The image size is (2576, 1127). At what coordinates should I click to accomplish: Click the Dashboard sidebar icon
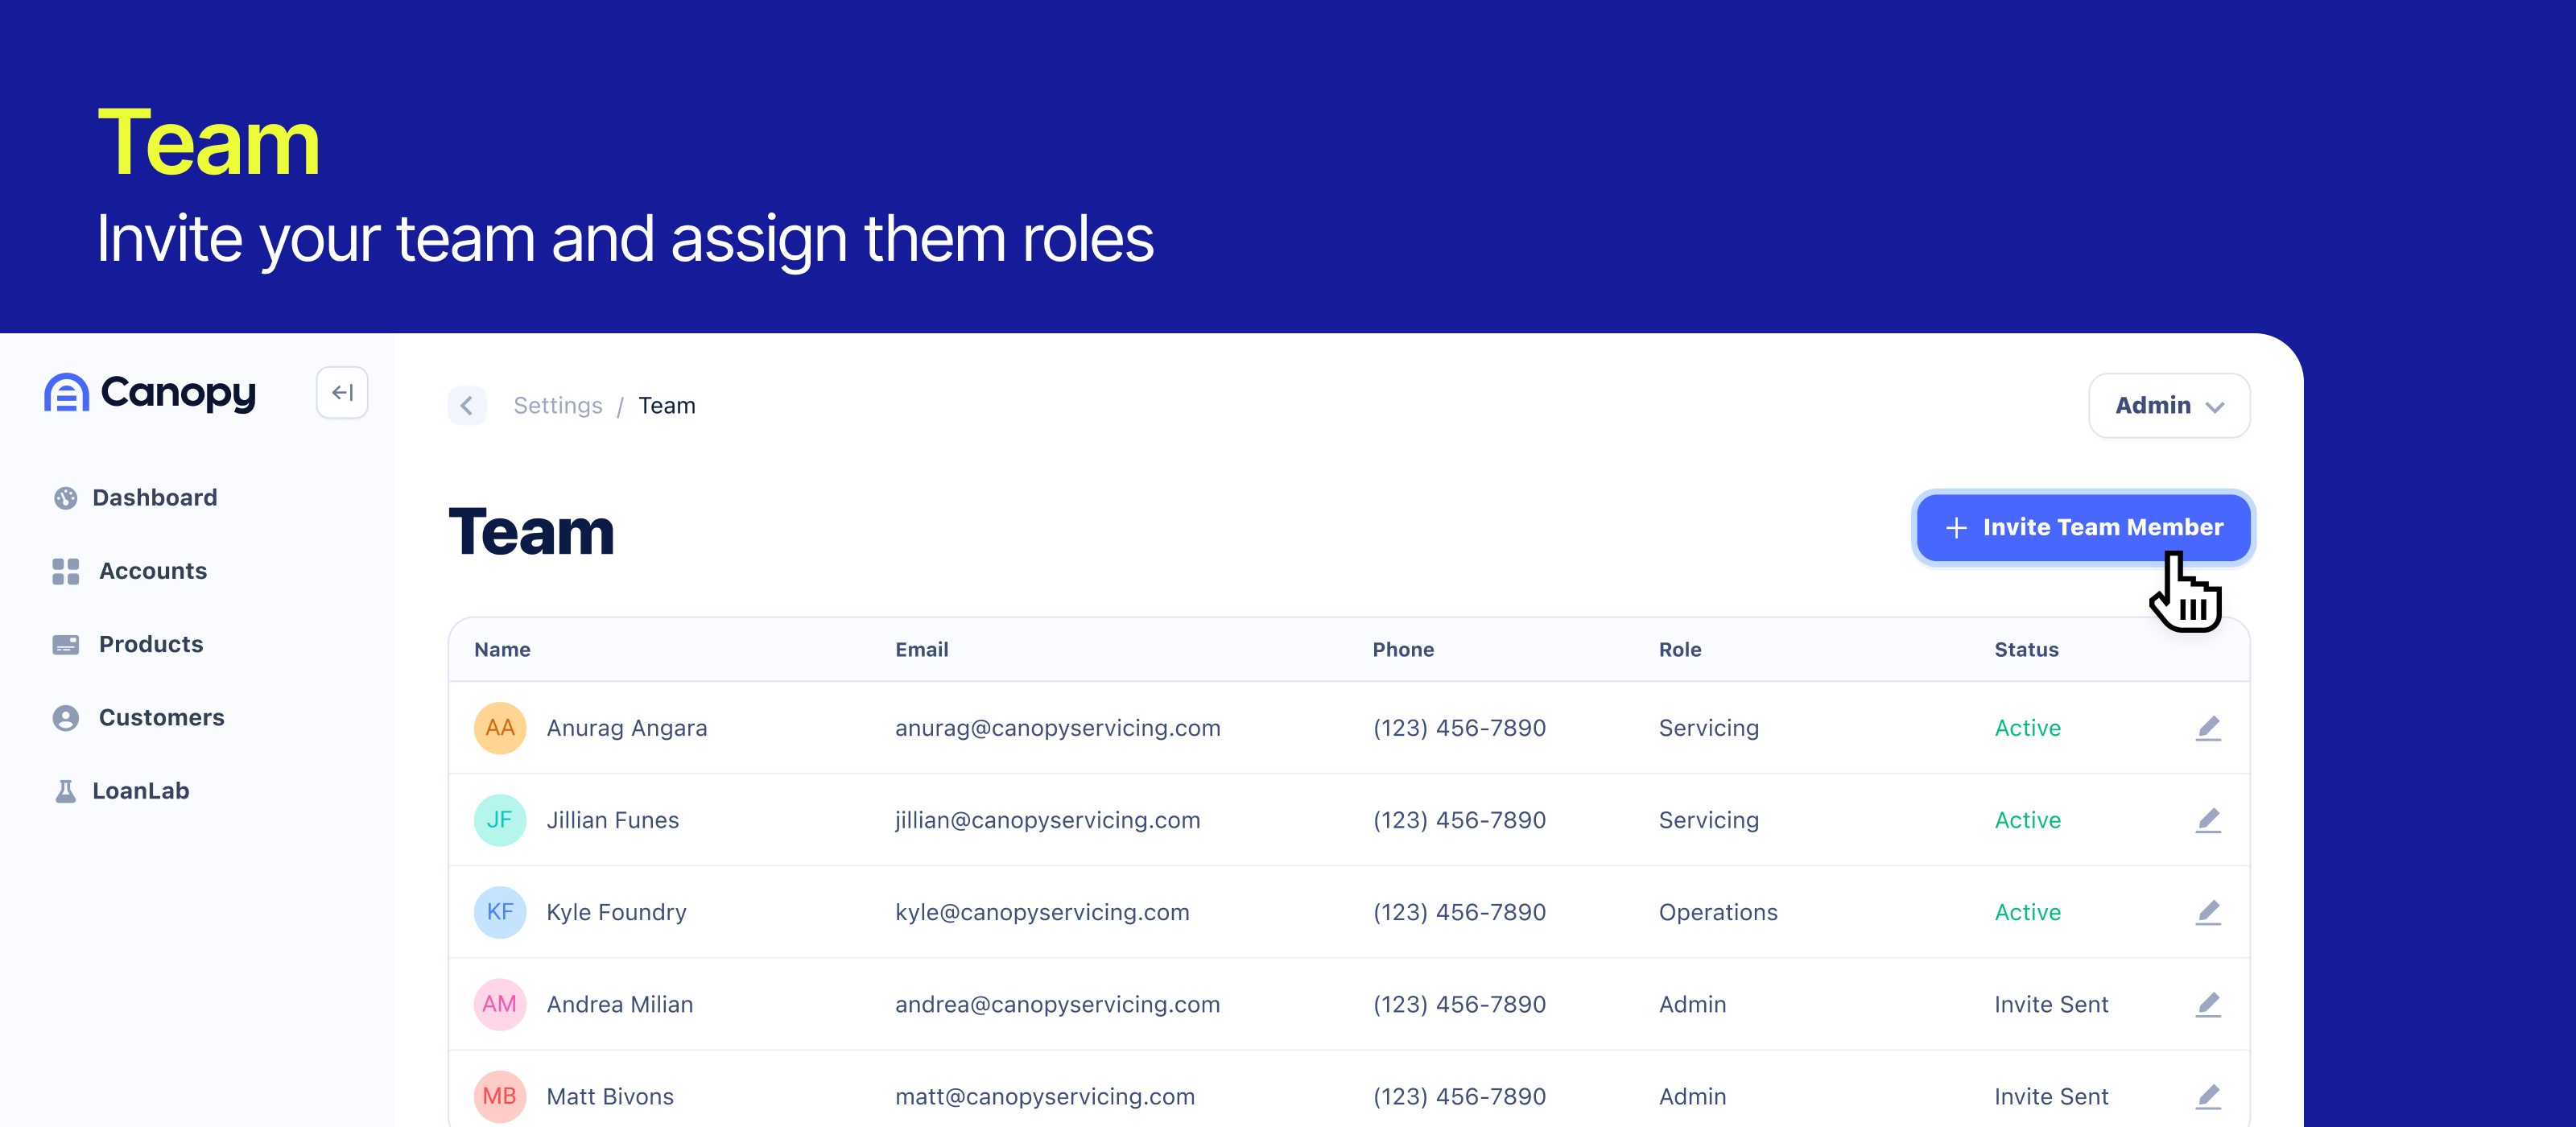64,497
